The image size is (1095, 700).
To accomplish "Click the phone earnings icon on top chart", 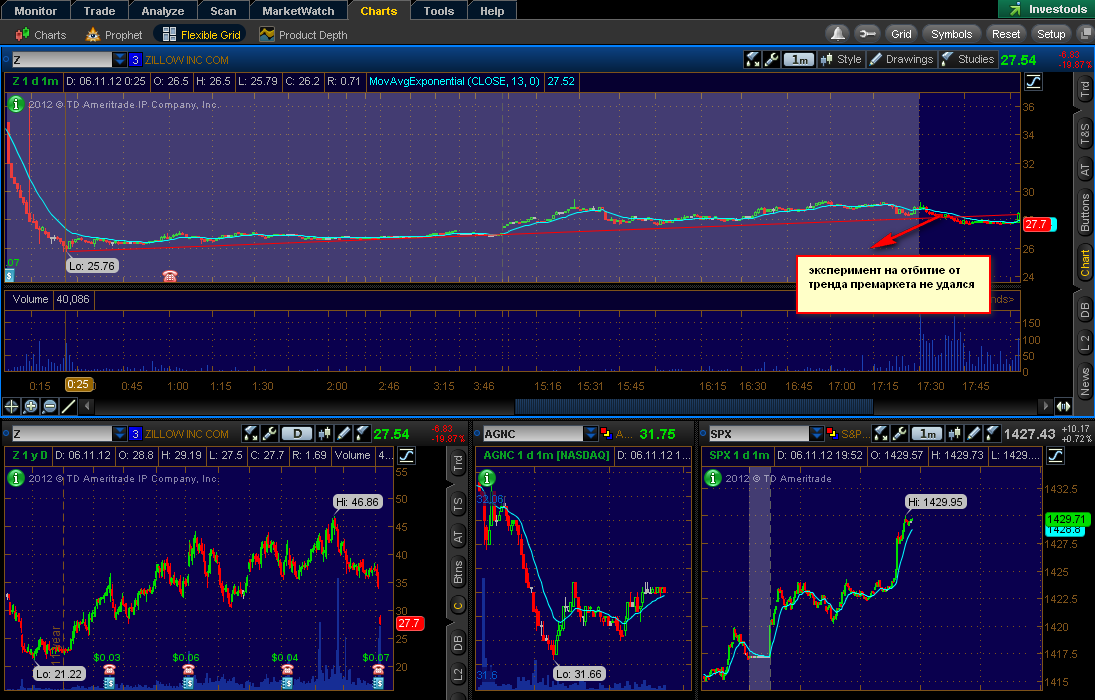I will click(x=169, y=276).
